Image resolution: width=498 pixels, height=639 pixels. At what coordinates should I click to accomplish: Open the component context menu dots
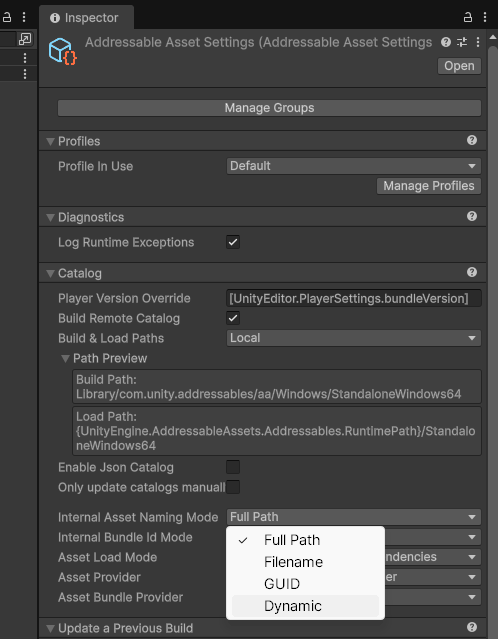pos(478,42)
